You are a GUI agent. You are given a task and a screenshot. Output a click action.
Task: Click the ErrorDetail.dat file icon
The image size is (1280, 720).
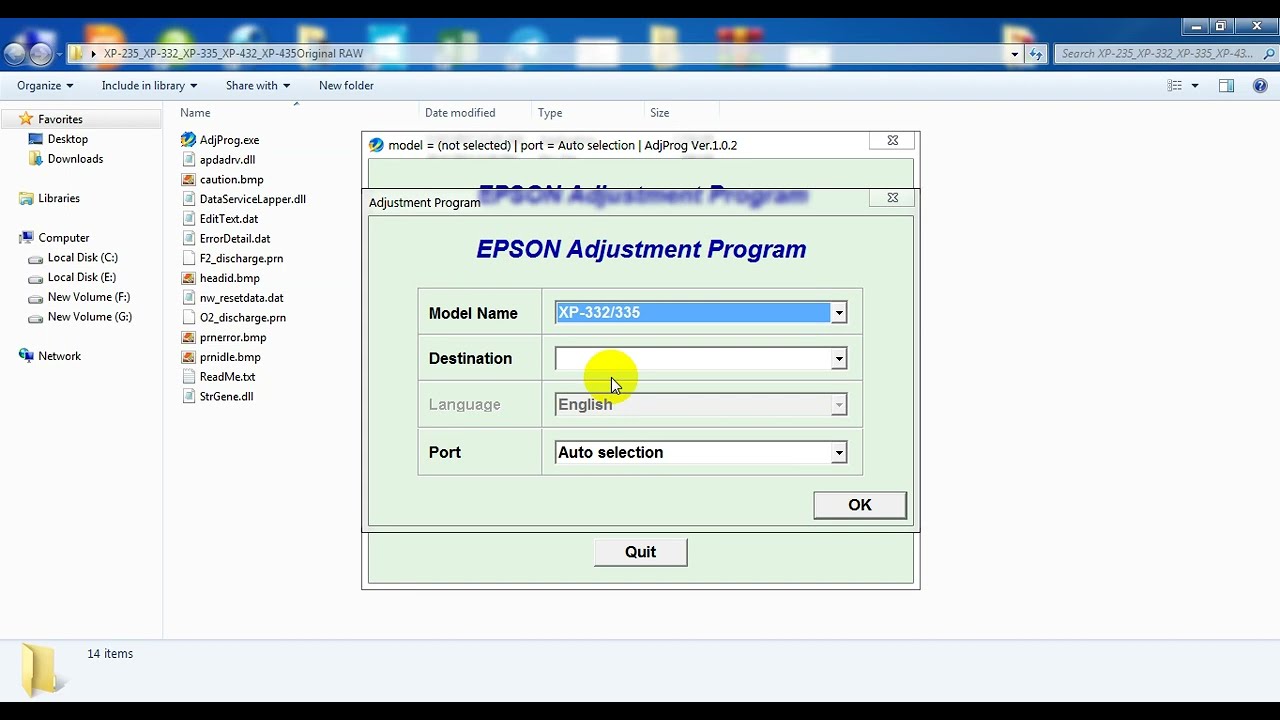(188, 239)
